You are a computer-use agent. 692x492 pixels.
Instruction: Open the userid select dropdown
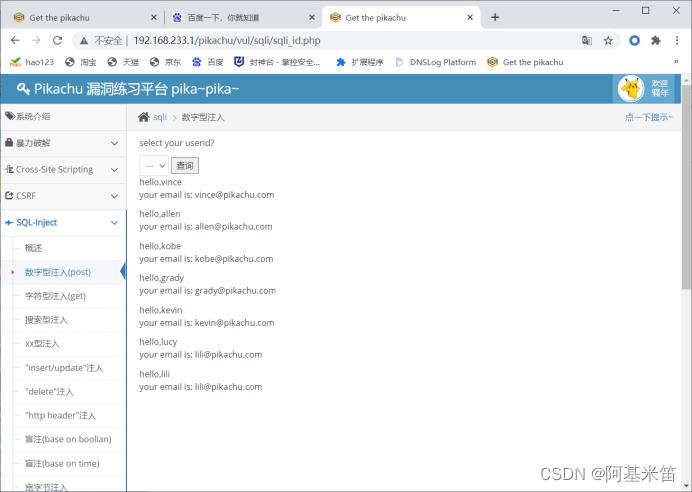click(x=154, y=165)
